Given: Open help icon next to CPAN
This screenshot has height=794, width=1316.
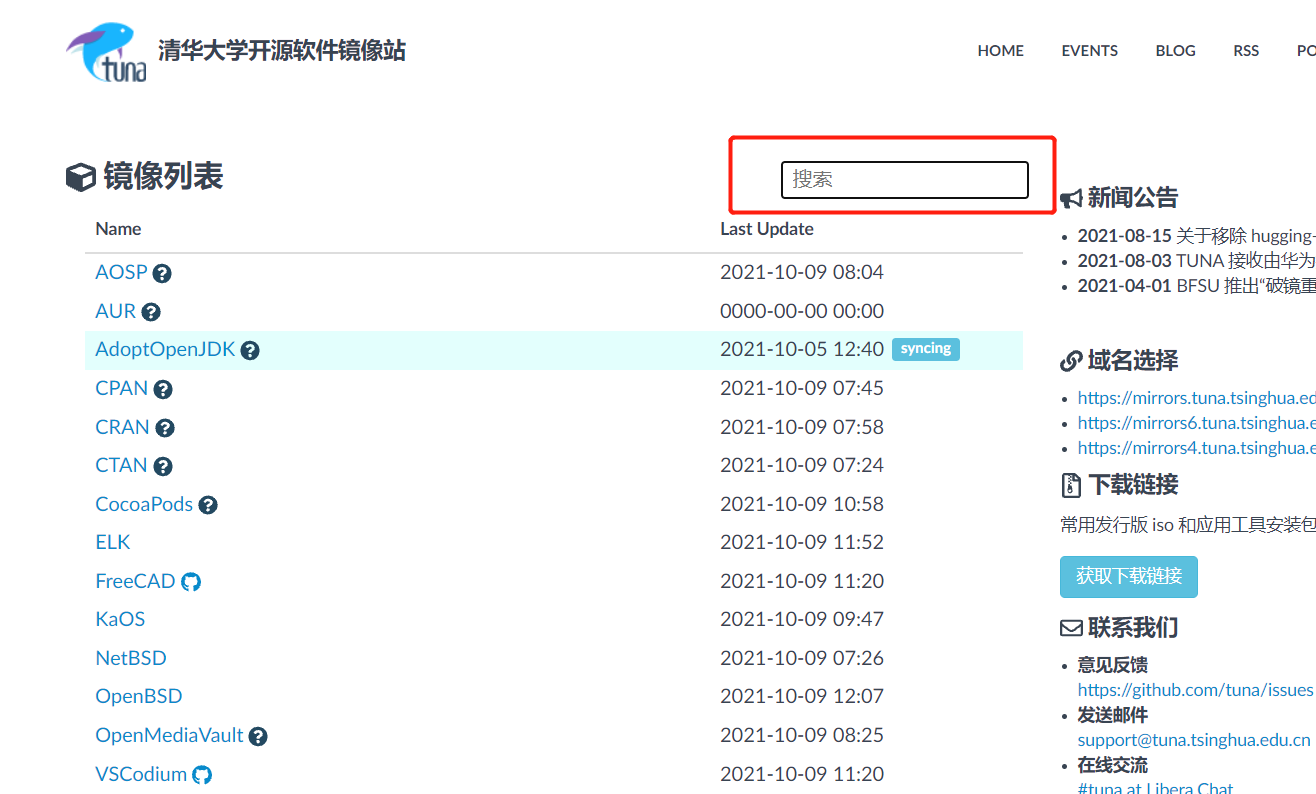Looking at the screenshot, I should point(163,389).
